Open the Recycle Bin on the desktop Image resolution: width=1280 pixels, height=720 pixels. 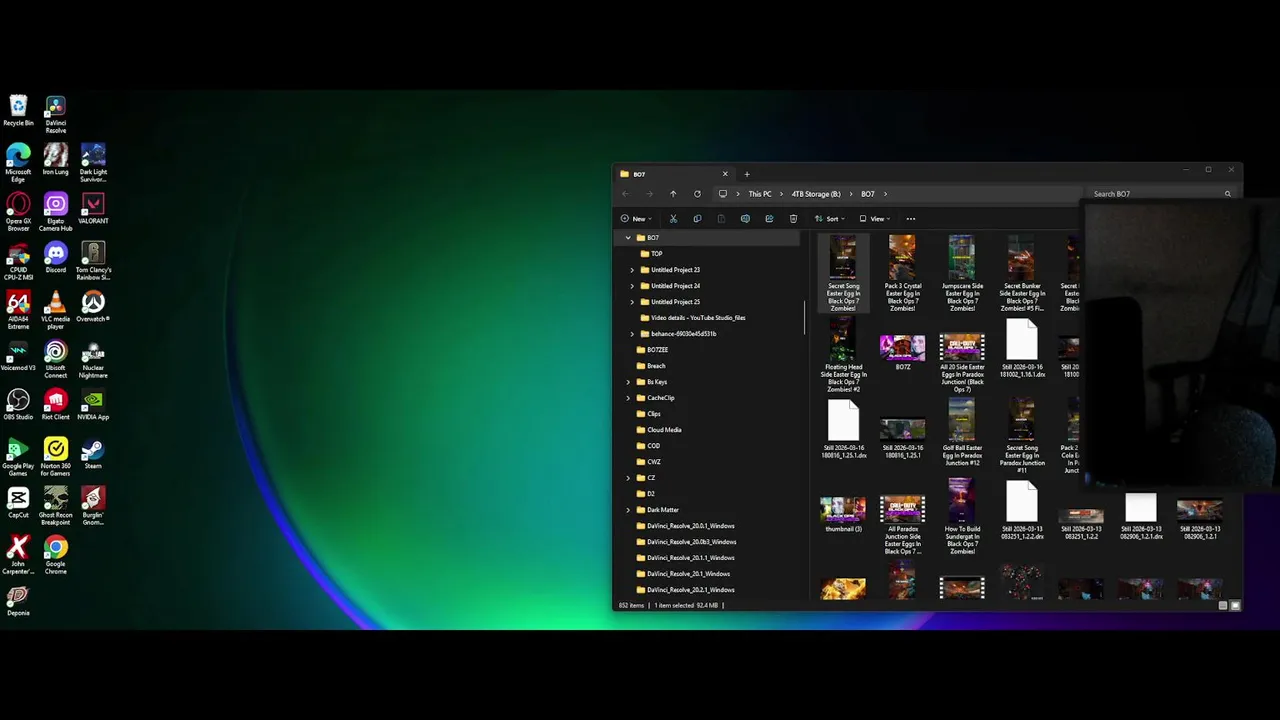click(x=18, y=112)
